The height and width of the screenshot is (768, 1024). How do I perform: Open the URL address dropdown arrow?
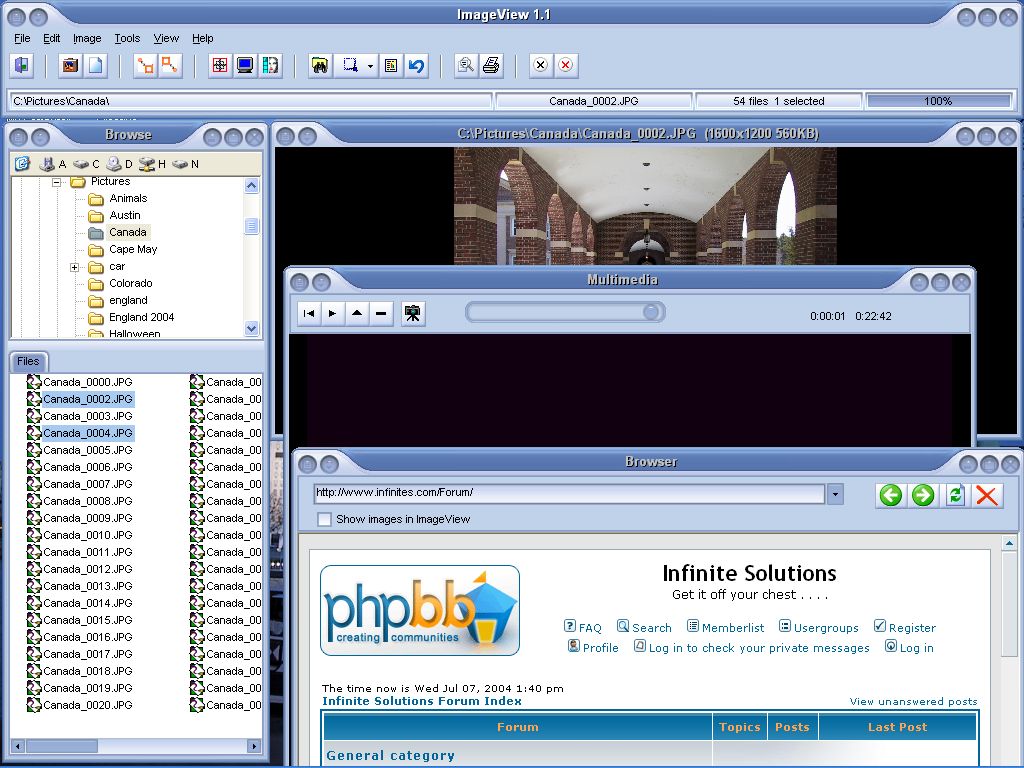[x=835, y=494]
